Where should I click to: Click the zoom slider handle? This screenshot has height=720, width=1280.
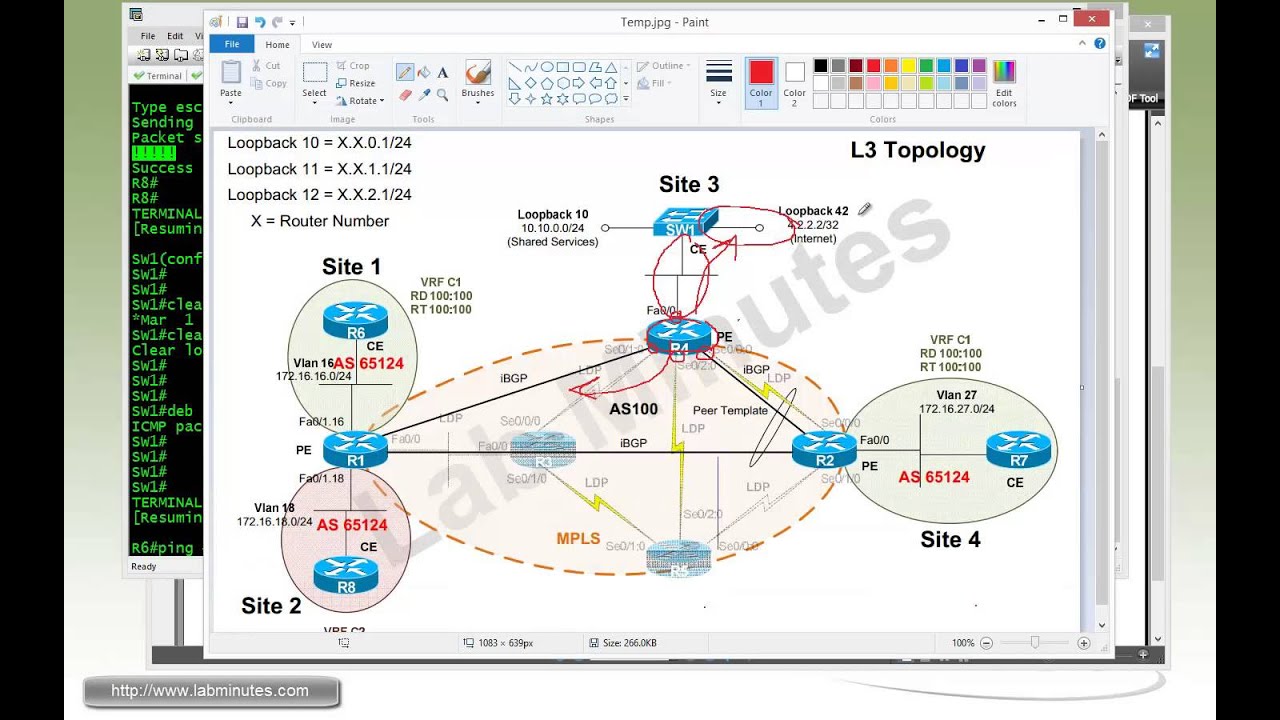[1035, 643]
